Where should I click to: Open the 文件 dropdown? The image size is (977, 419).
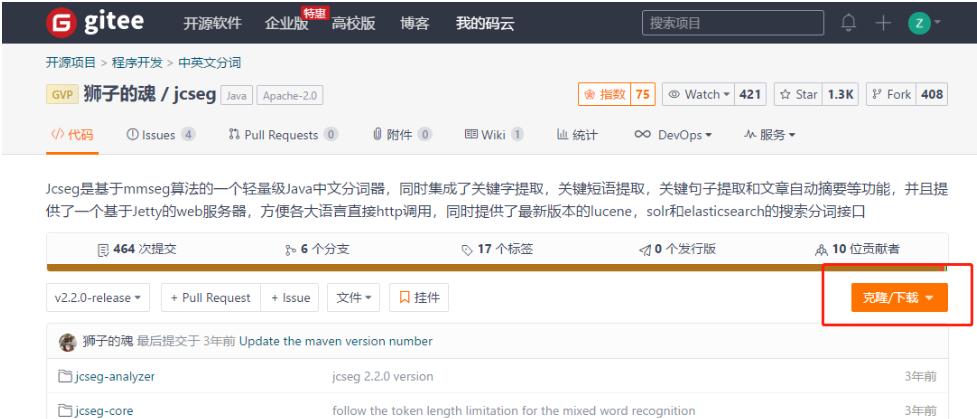354,297
